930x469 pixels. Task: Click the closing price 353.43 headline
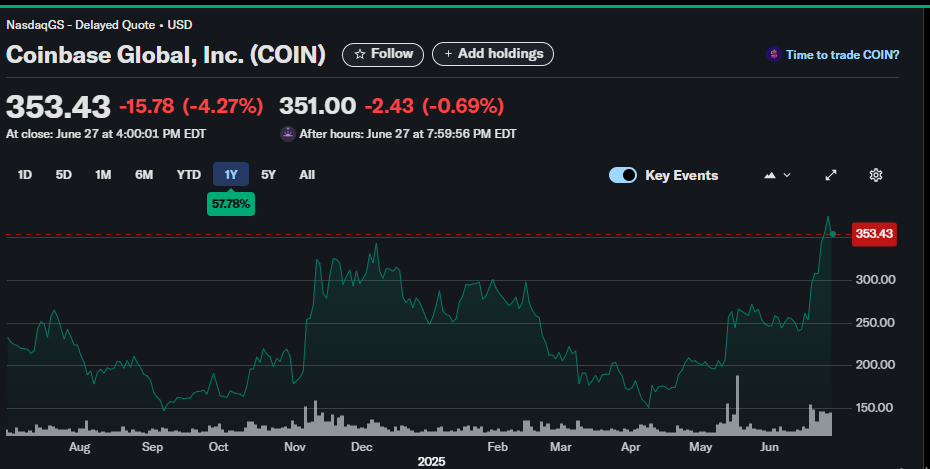tap(58, 107)
